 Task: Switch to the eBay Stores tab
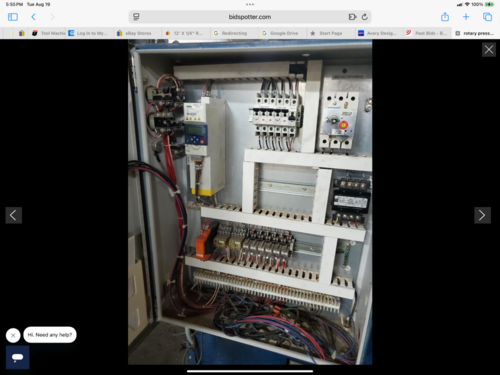click(x=137, y=33)
